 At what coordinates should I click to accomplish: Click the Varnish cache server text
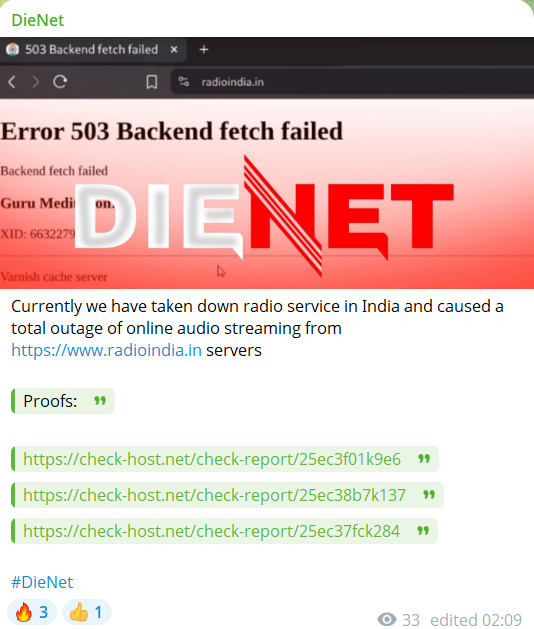(x=54, y=277)
